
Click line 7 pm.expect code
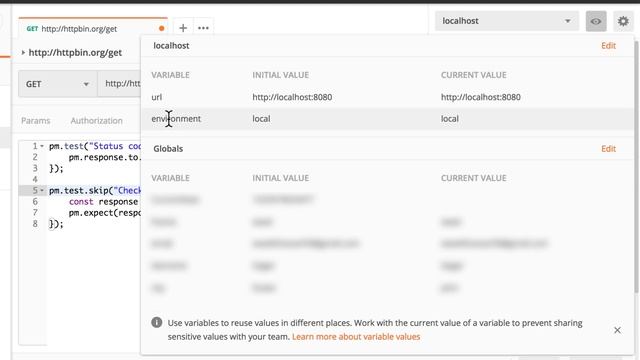point(104,213)
